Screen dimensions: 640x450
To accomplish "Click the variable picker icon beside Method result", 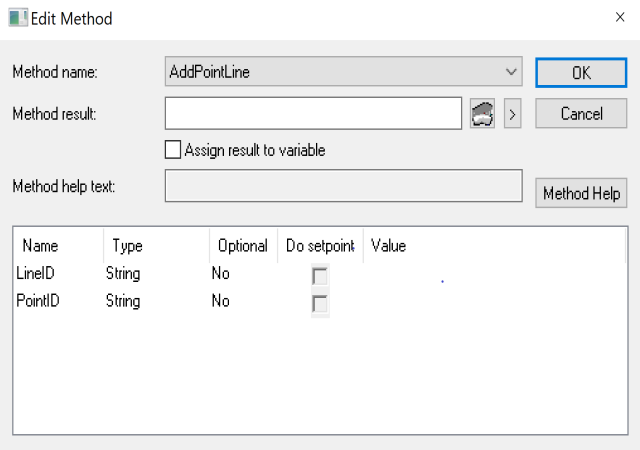I will point(482,114).
